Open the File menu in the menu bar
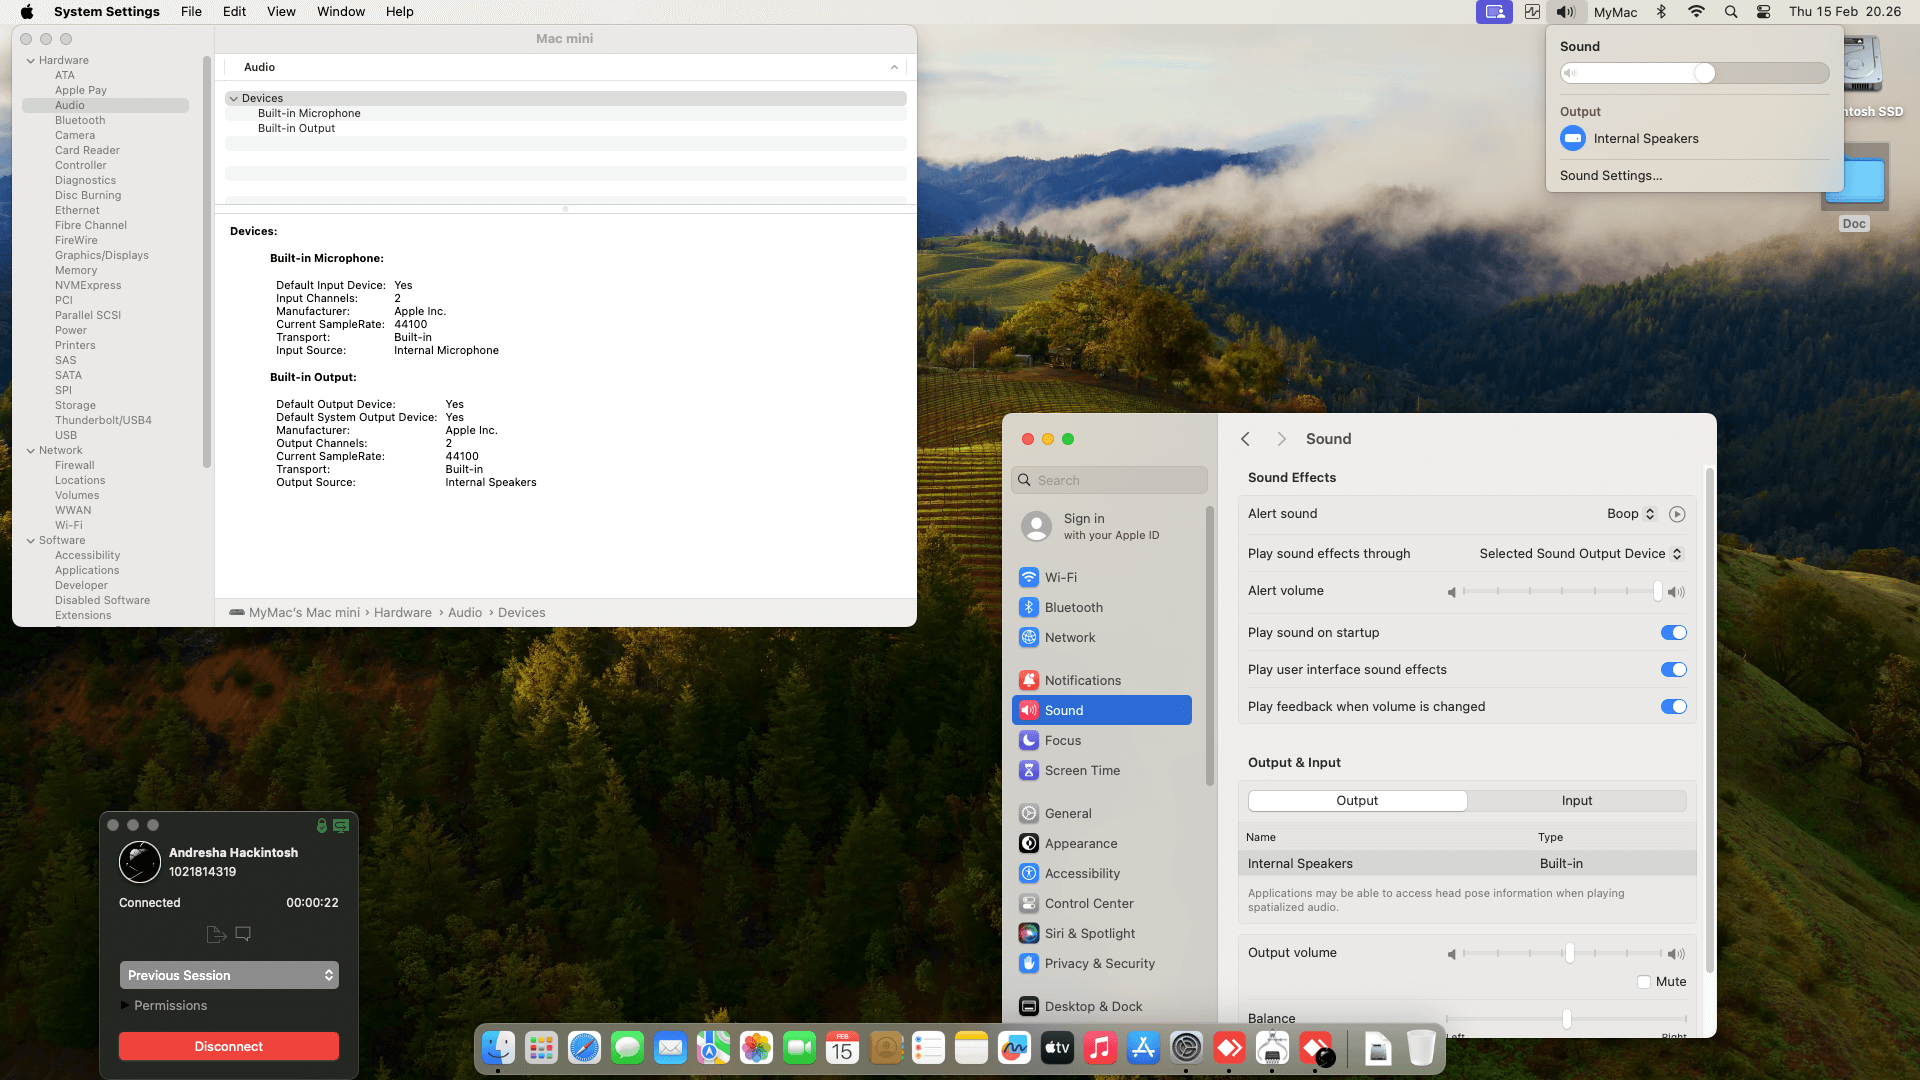The image size is (1920, 1080). click(191, 12)
